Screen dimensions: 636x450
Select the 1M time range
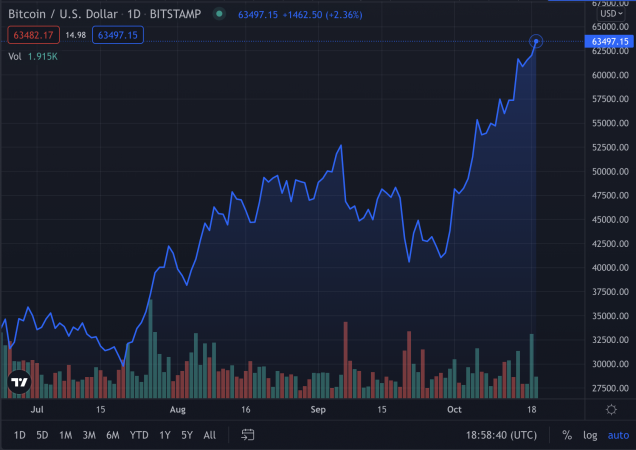pos(65,435)
